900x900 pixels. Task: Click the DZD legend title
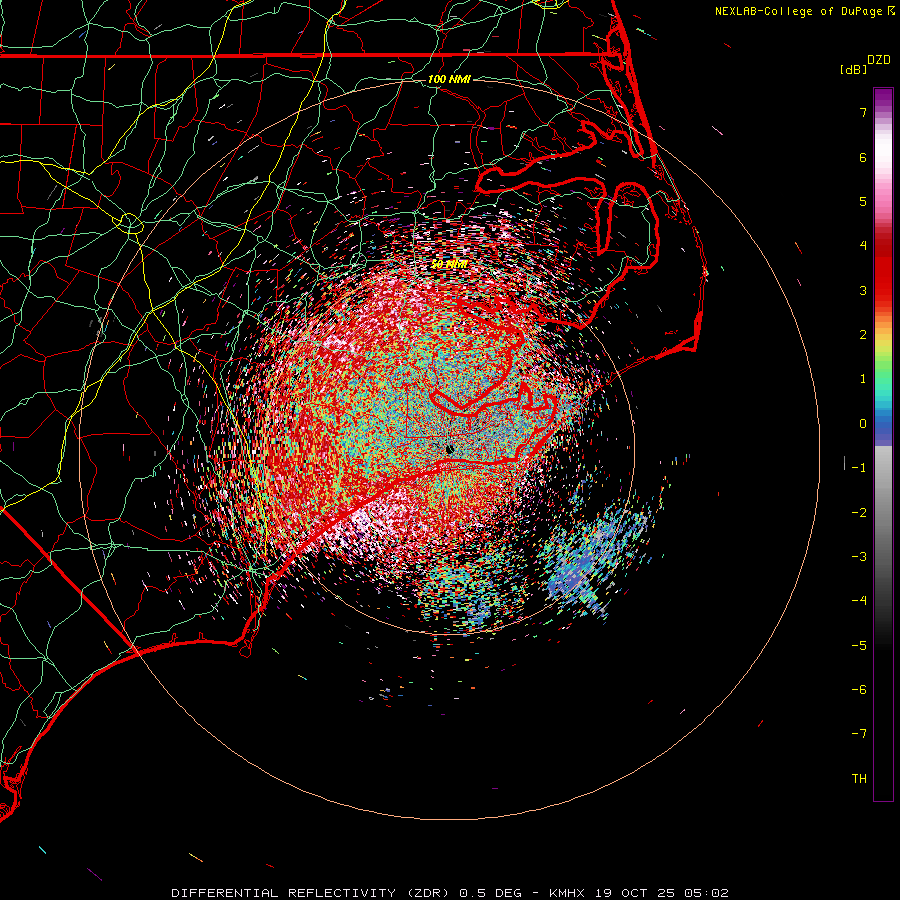tap(878, 60)
